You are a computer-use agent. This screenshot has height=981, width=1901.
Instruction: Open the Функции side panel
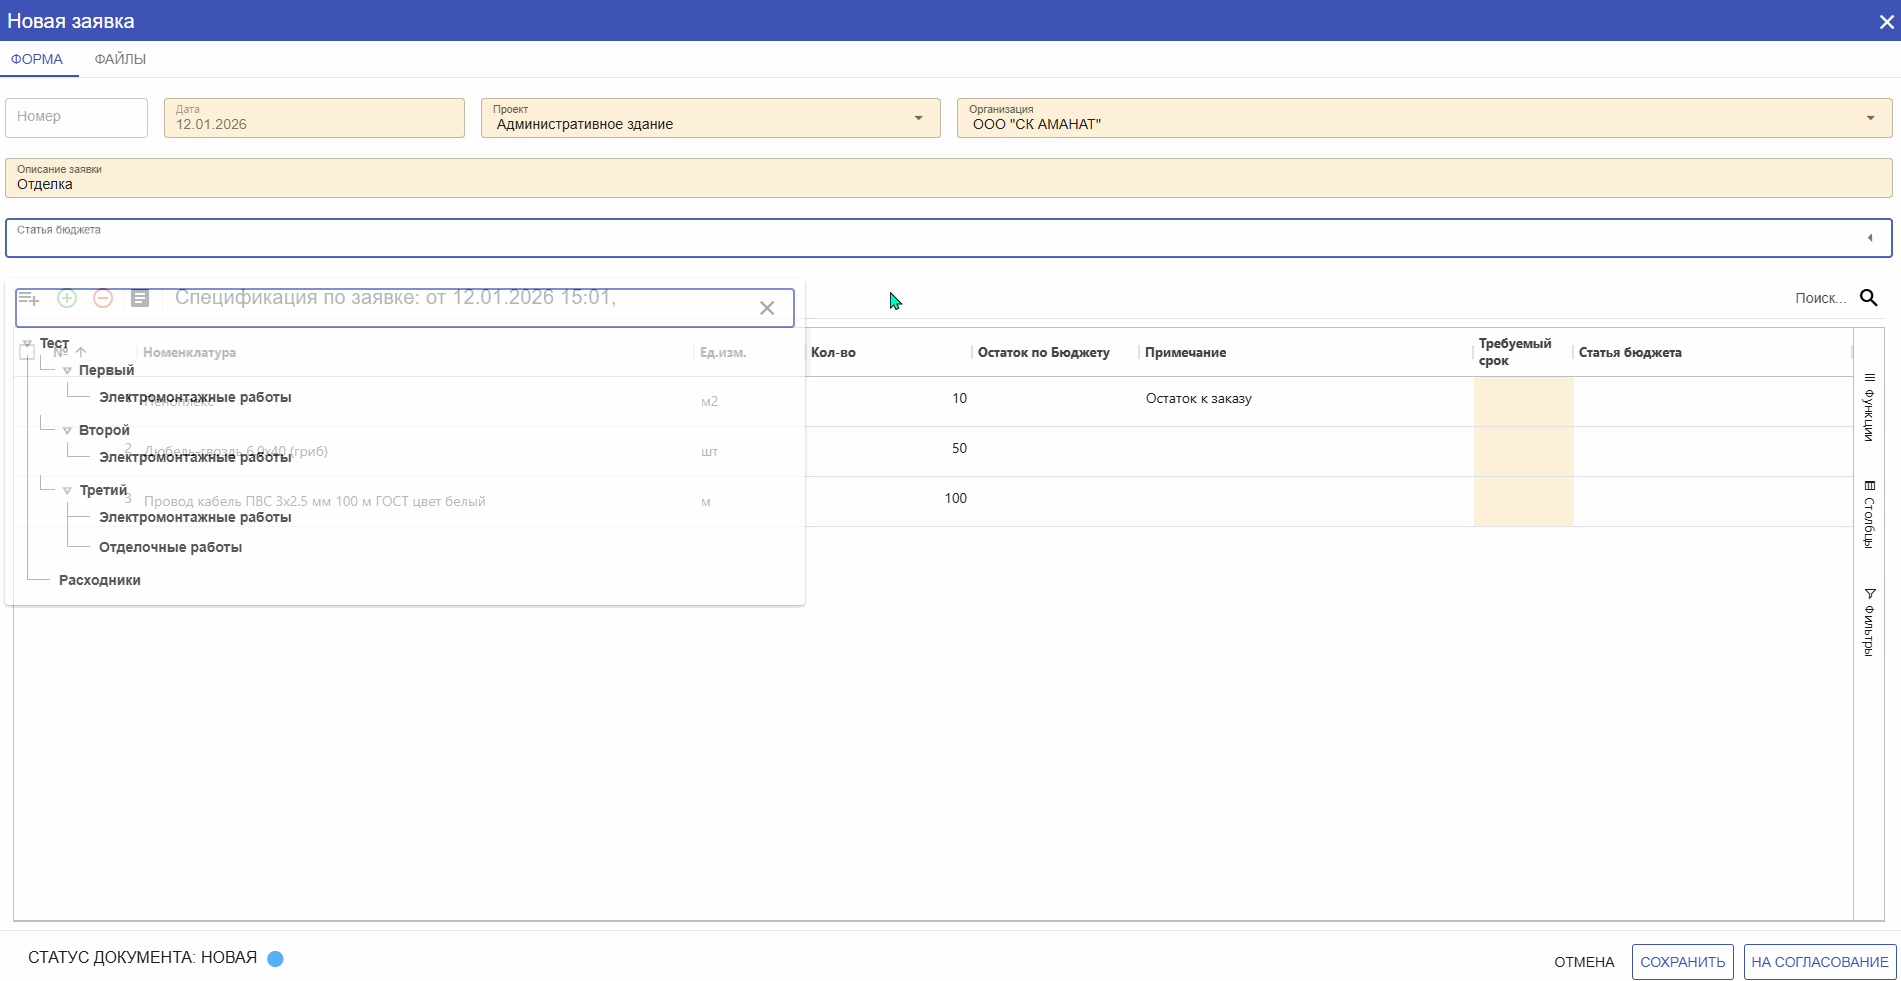[1869, 408]
